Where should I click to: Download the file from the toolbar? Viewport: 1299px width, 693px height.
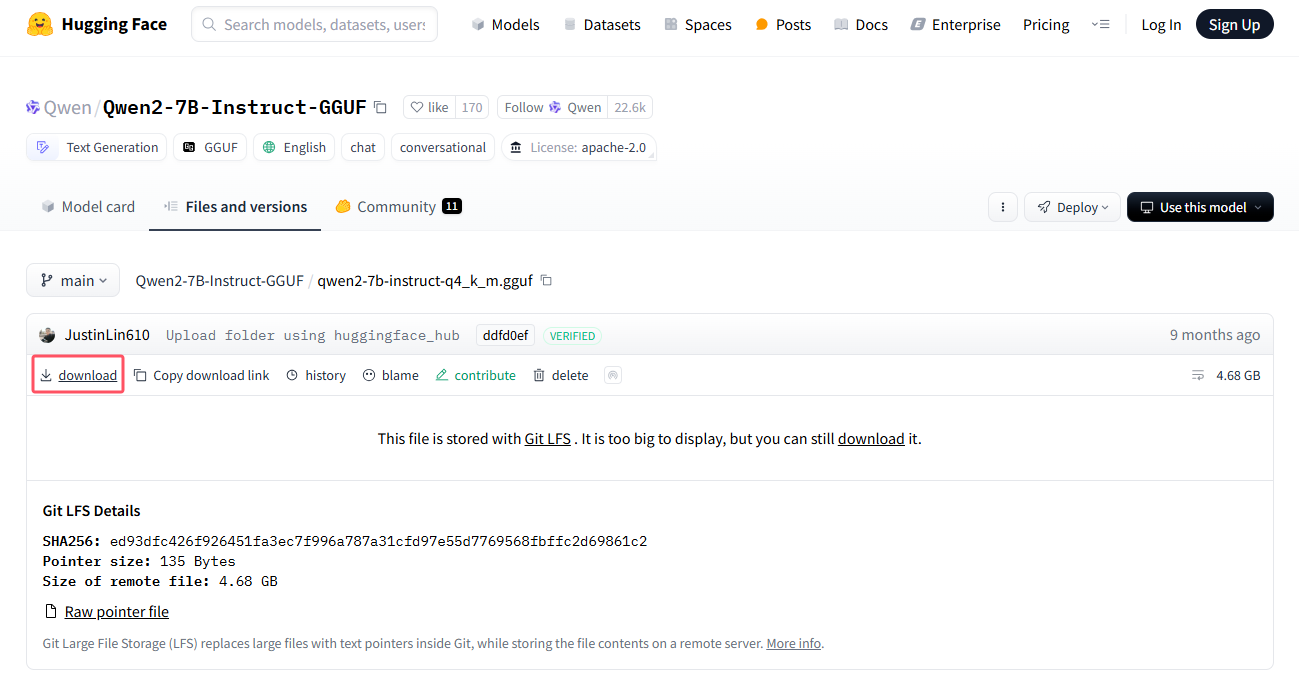(78, 375)
